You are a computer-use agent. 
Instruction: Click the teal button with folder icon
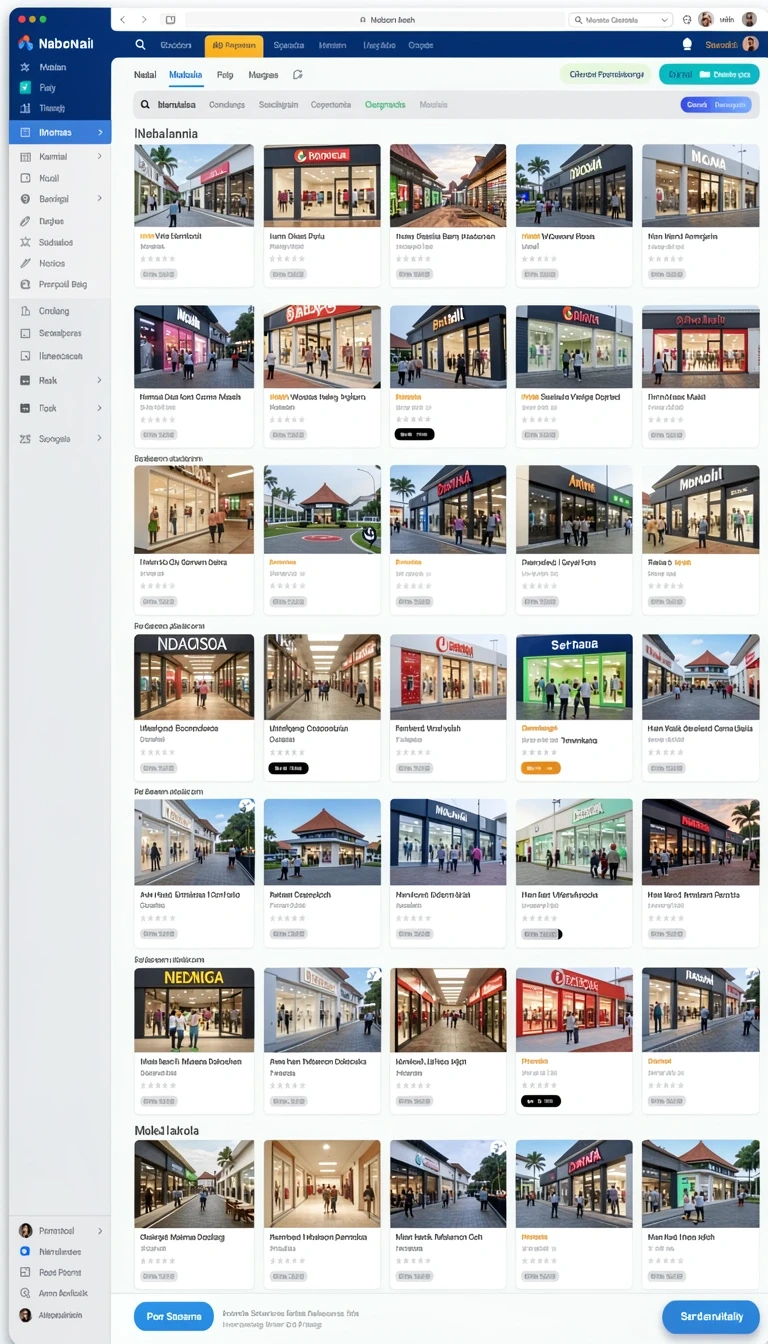pyautogui.click(x=709, y=74)
